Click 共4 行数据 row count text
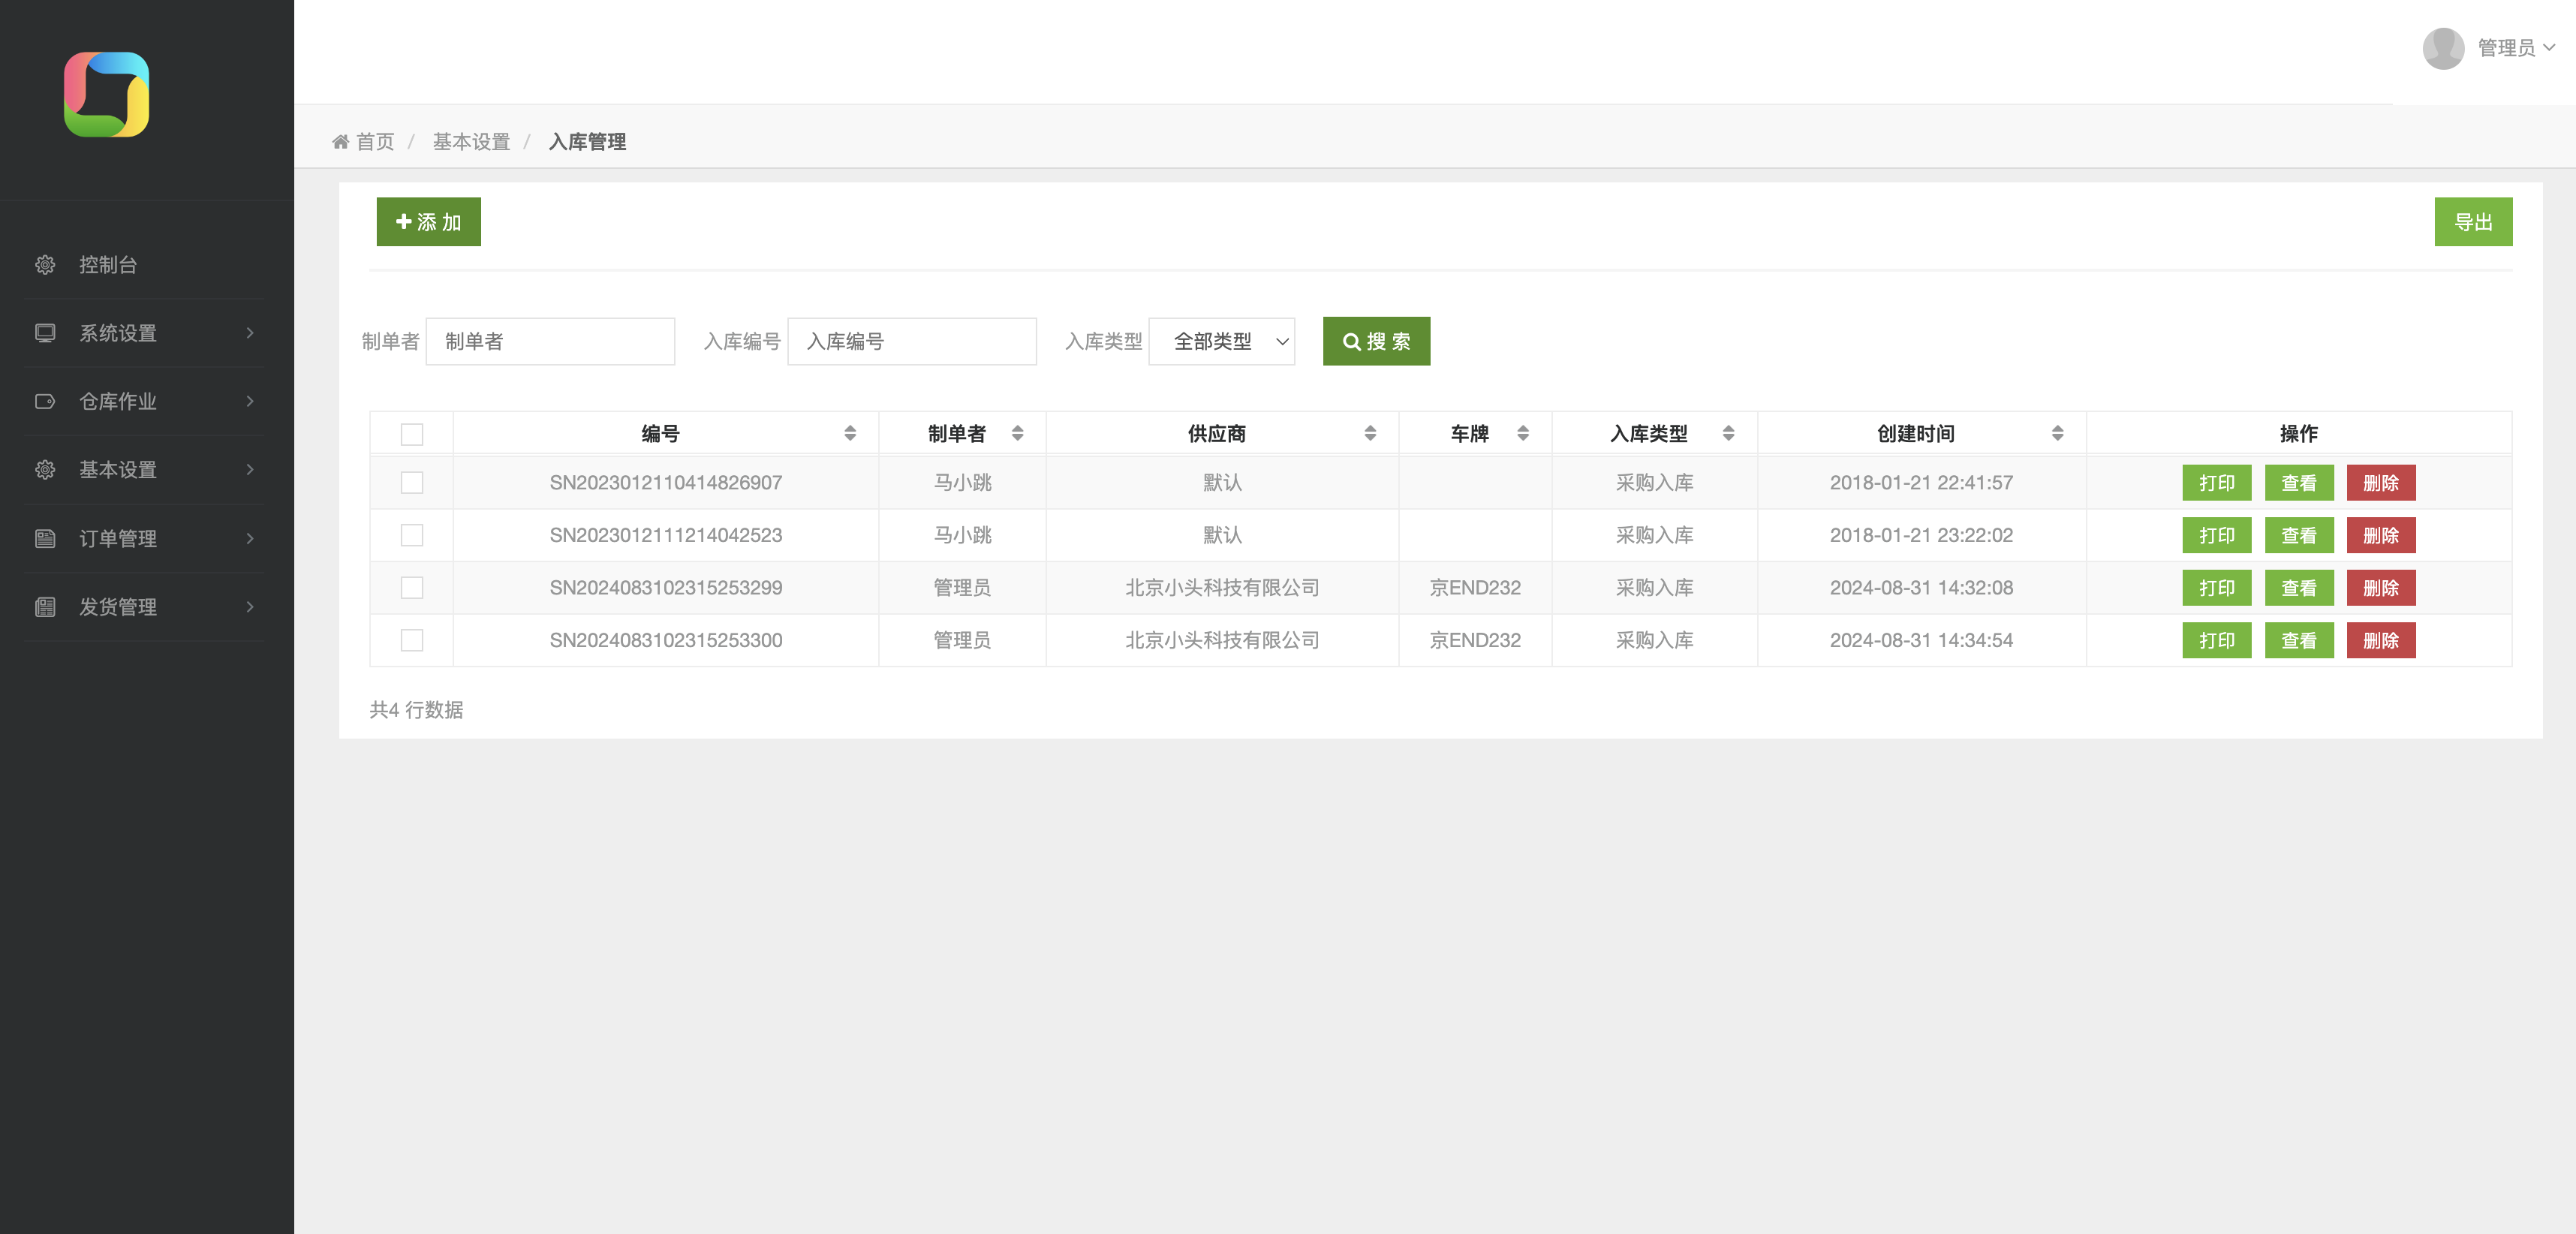The width and height of the screenshot is (2576, 1234). click(416, 709)
